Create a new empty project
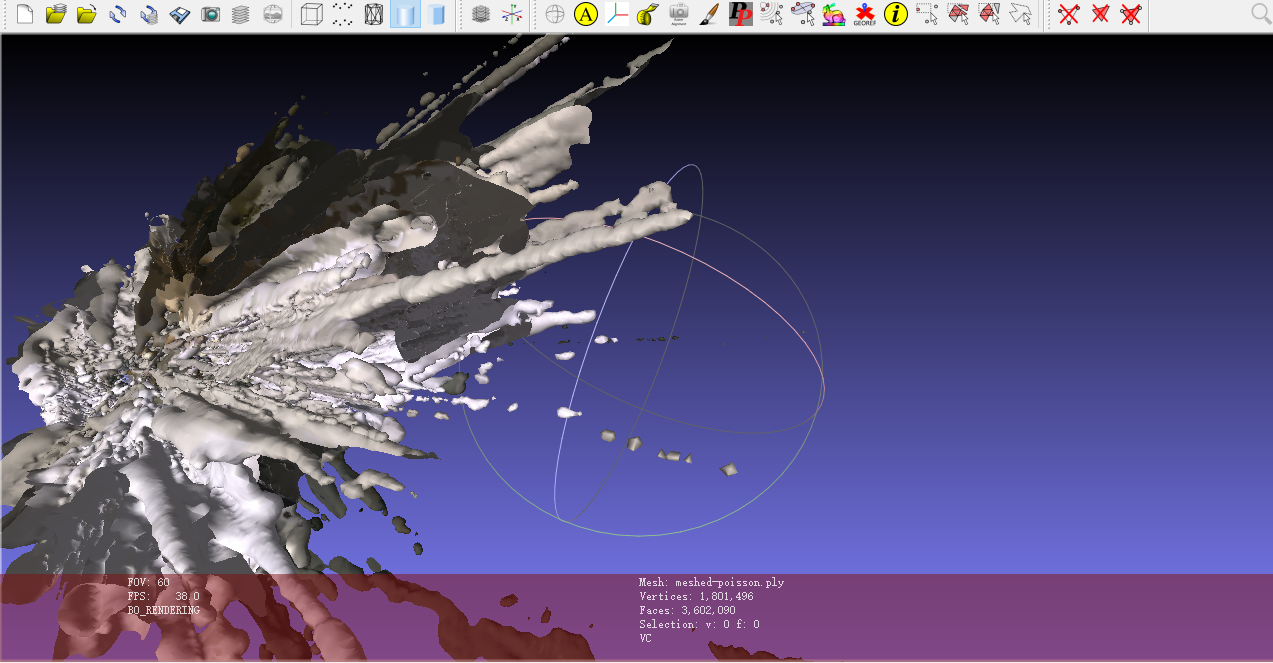 pos(25,14)
